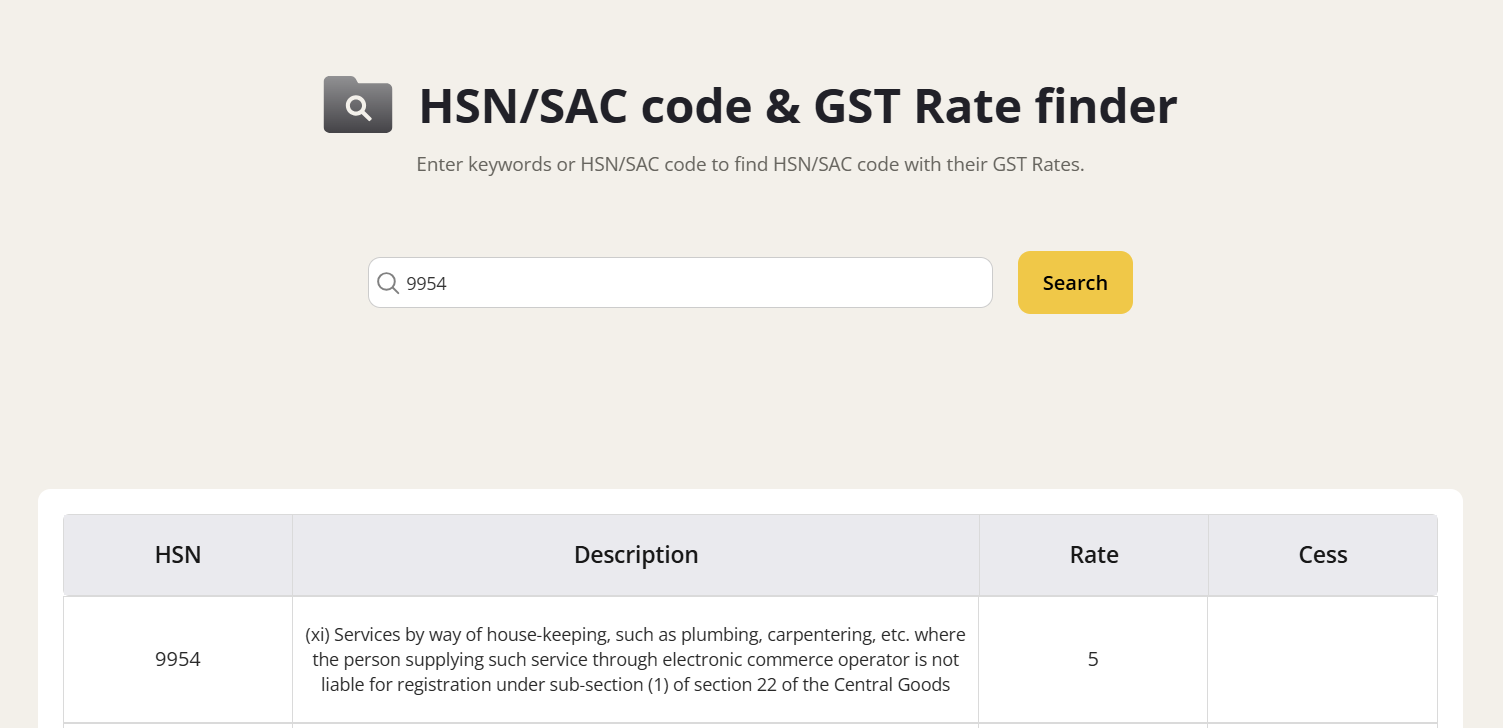Click the electronic commerce operator description line

[636, 660]
